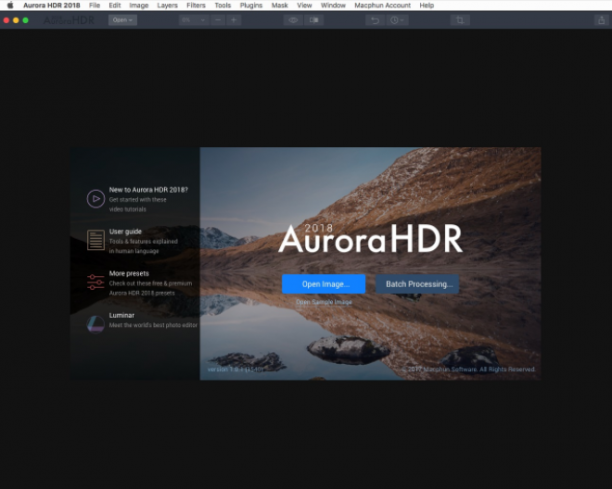This screenshot has height=489, width=612.
Task: Open the 'New to Aurora HDR 2018?' link
Action: coord(148,190)
